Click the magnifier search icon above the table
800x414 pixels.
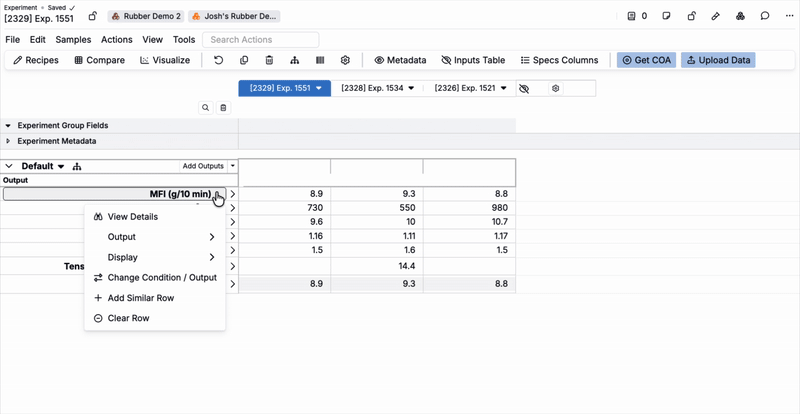[206, 108]
